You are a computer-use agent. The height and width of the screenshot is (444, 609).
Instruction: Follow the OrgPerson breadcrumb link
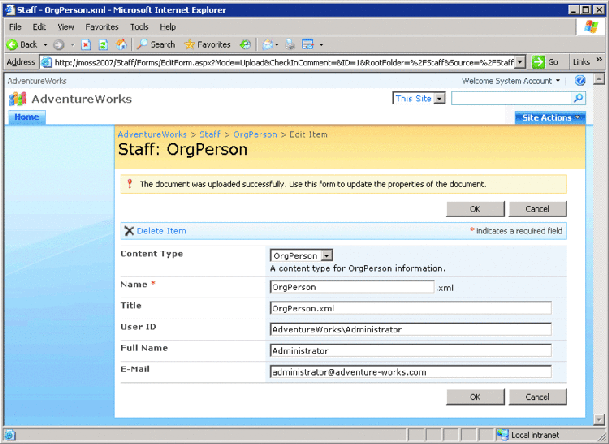pos(255,134)
